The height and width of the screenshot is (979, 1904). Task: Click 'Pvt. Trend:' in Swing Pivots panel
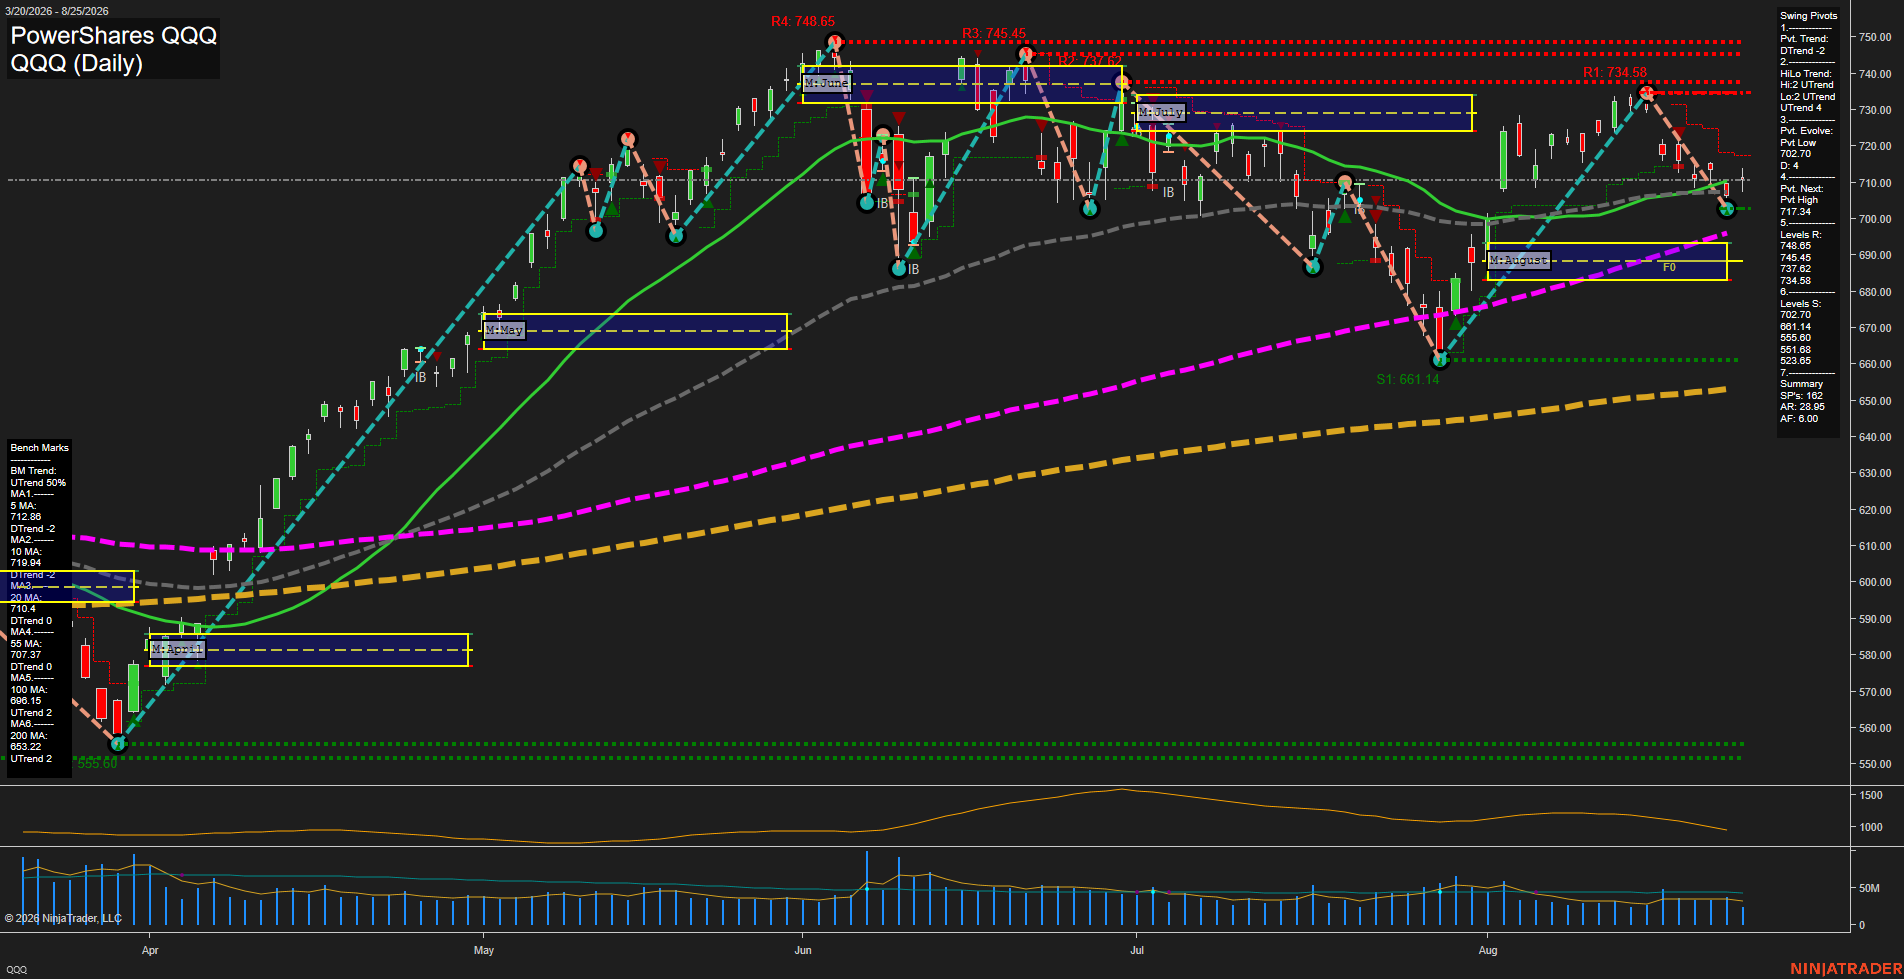(x=1804, y=39)
